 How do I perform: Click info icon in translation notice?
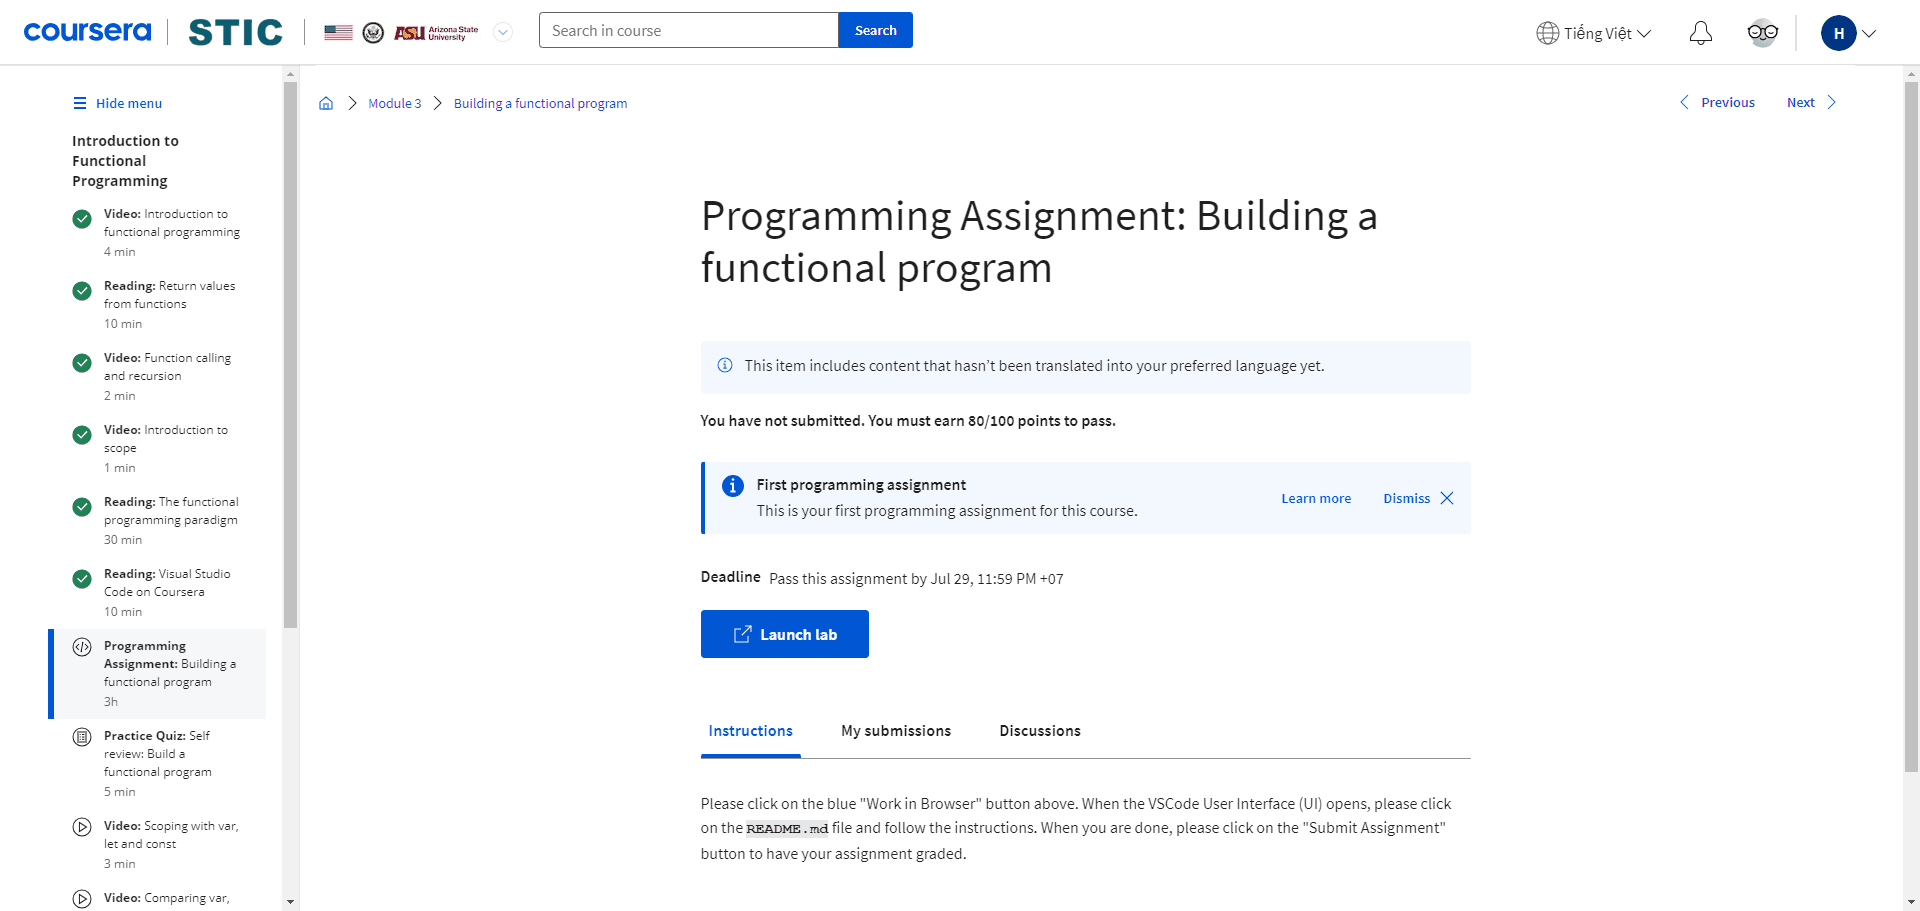click(725, 365)
